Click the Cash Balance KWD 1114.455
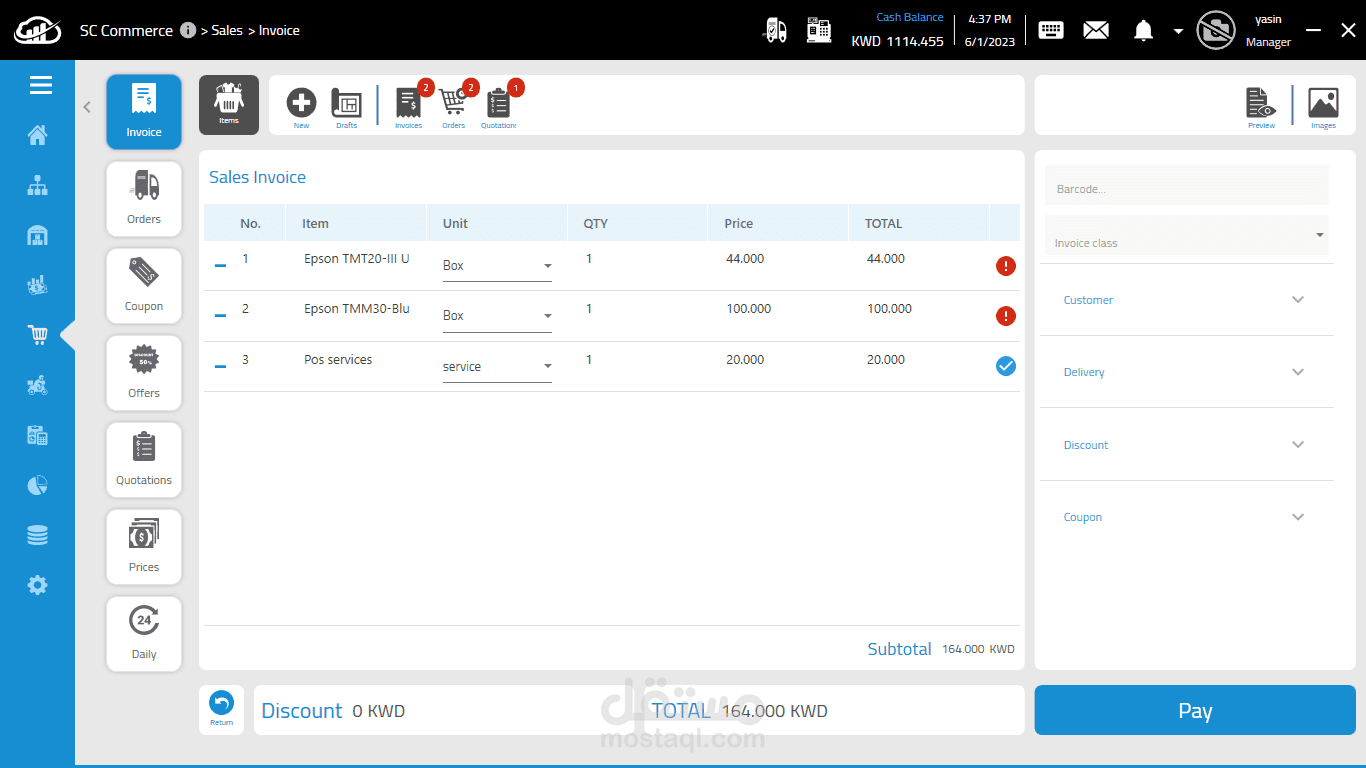The image size is (1366, 768). pyautogui.click(x=897, y=30)
